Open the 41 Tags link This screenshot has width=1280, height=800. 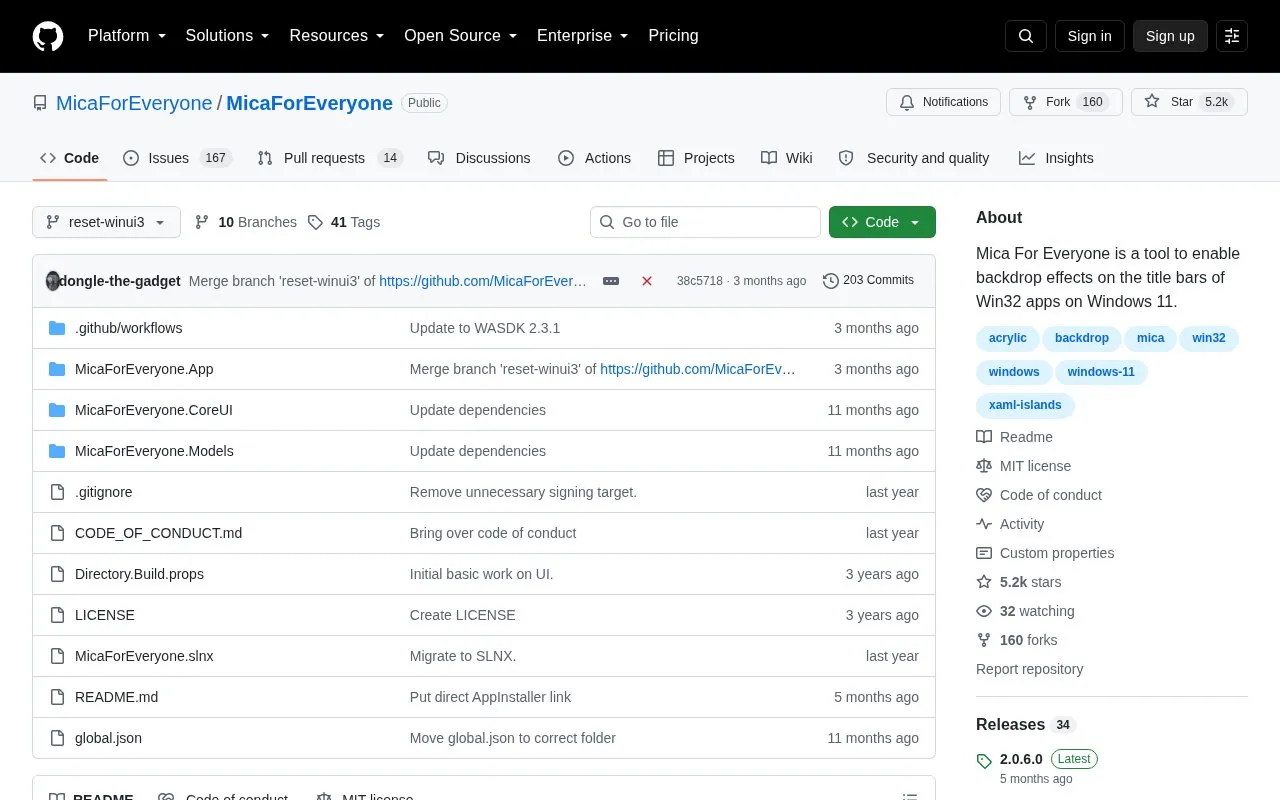(x=344, y=222)
